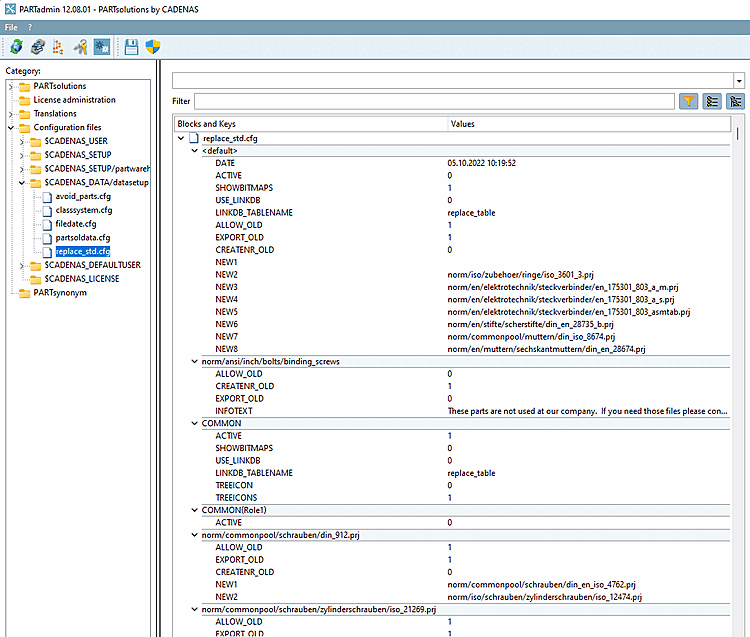Click the printer-like second toolbar icon

(x=37, y=46)
